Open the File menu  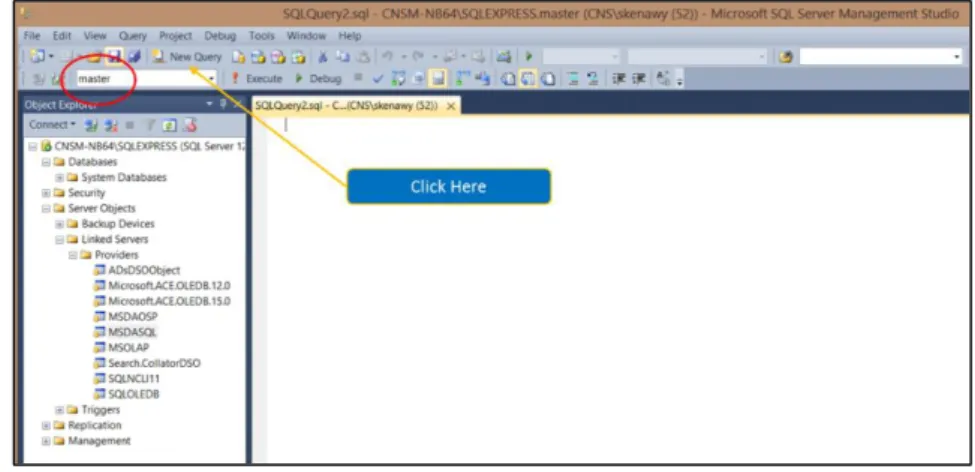(32, 35)
